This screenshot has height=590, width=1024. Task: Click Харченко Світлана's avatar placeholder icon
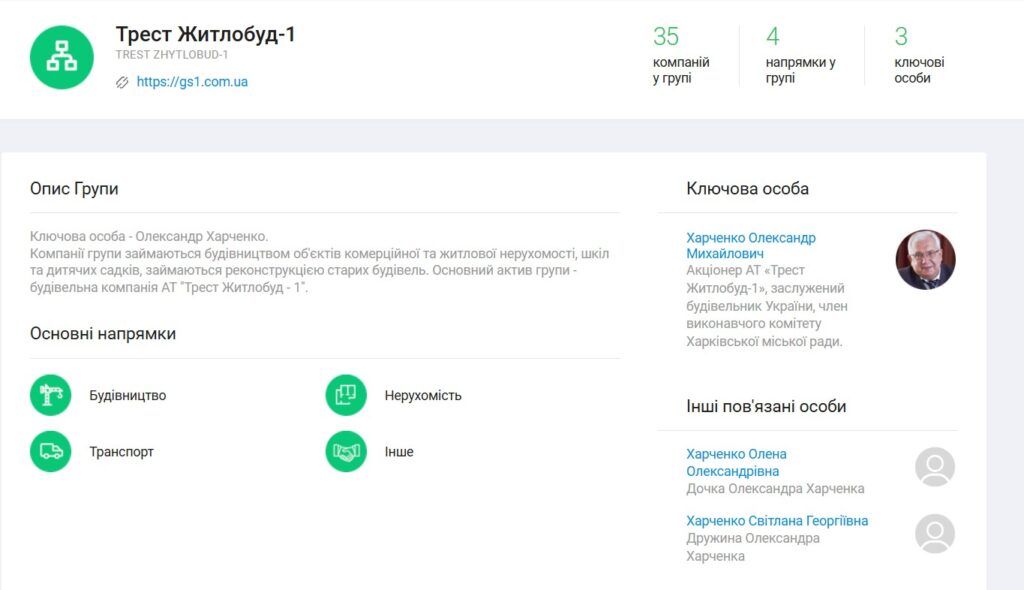click(x=935, y=533)
